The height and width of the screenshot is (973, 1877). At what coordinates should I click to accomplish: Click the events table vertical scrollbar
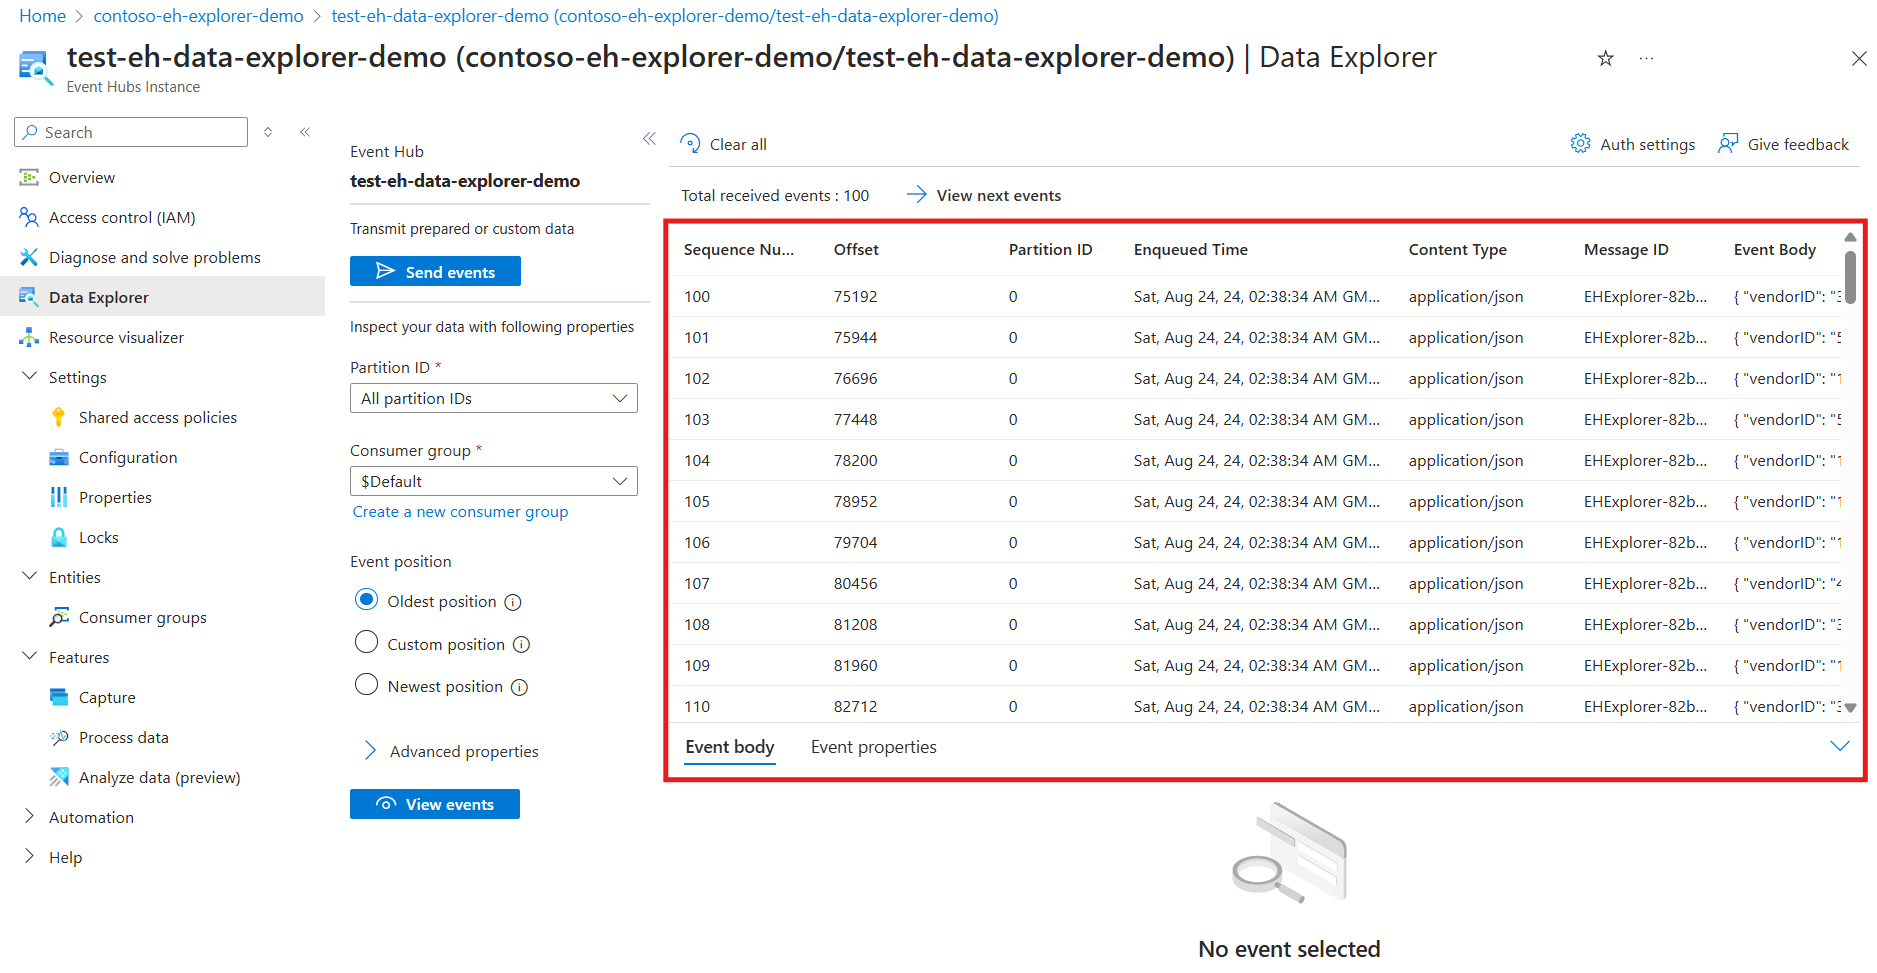coord(1850,277)
